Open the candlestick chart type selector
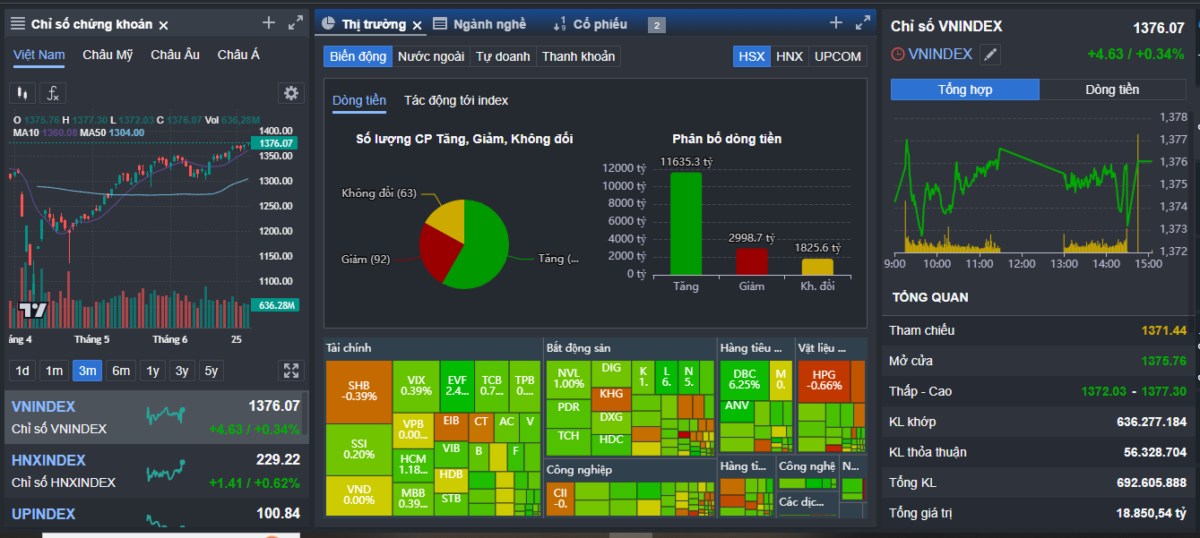The image size is (1200, 538). coord(23,93)
